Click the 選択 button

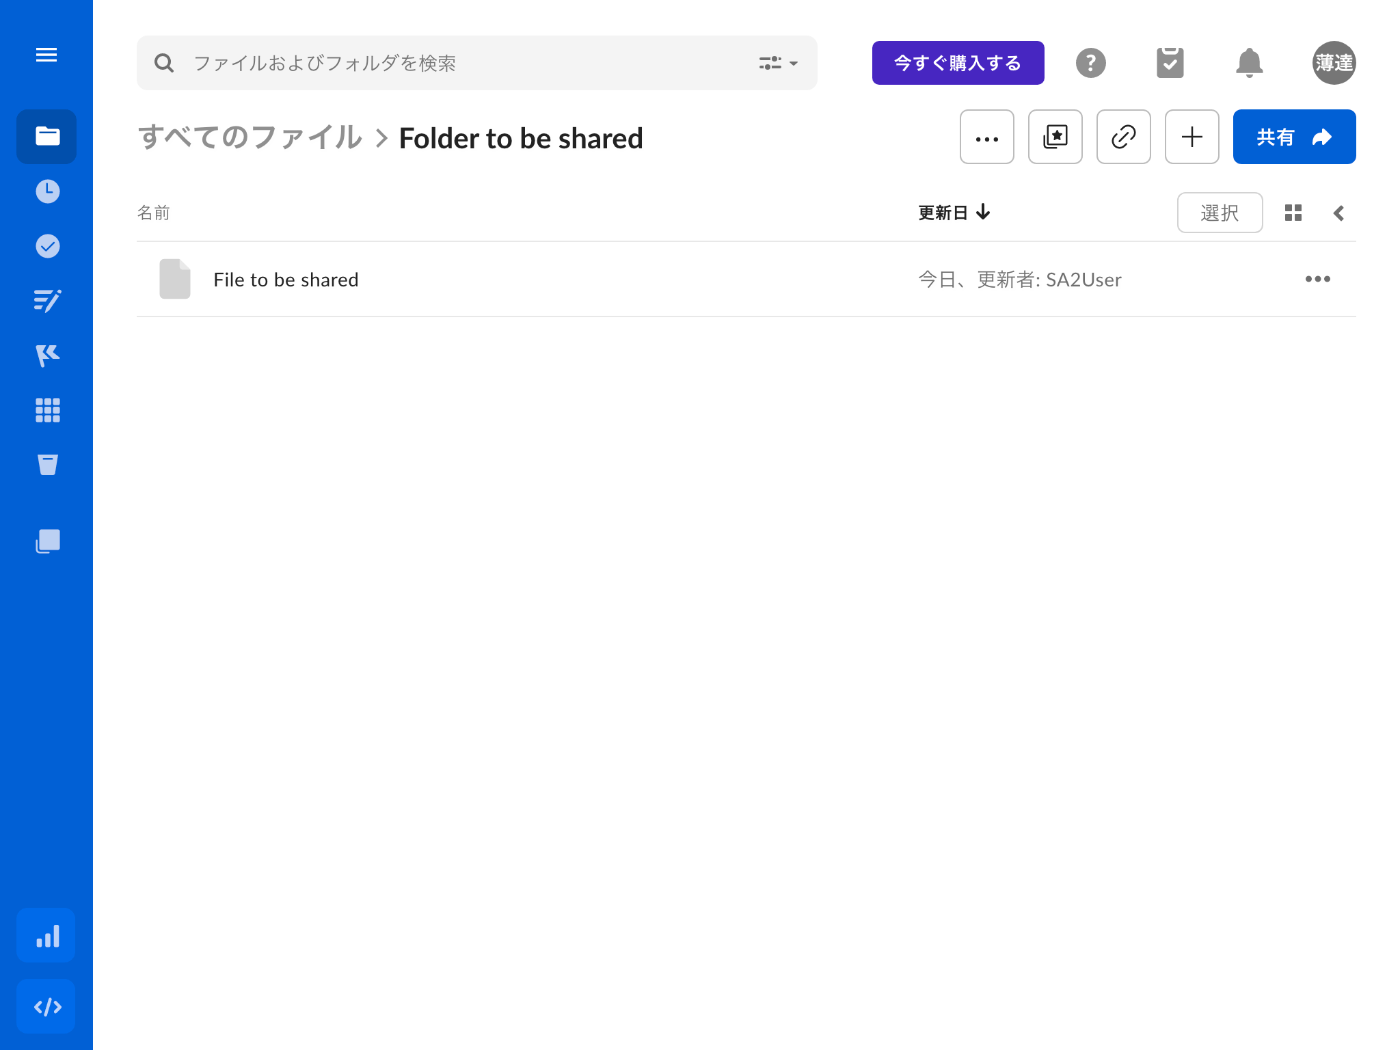pyautogui.click(x=1220, y=213)
